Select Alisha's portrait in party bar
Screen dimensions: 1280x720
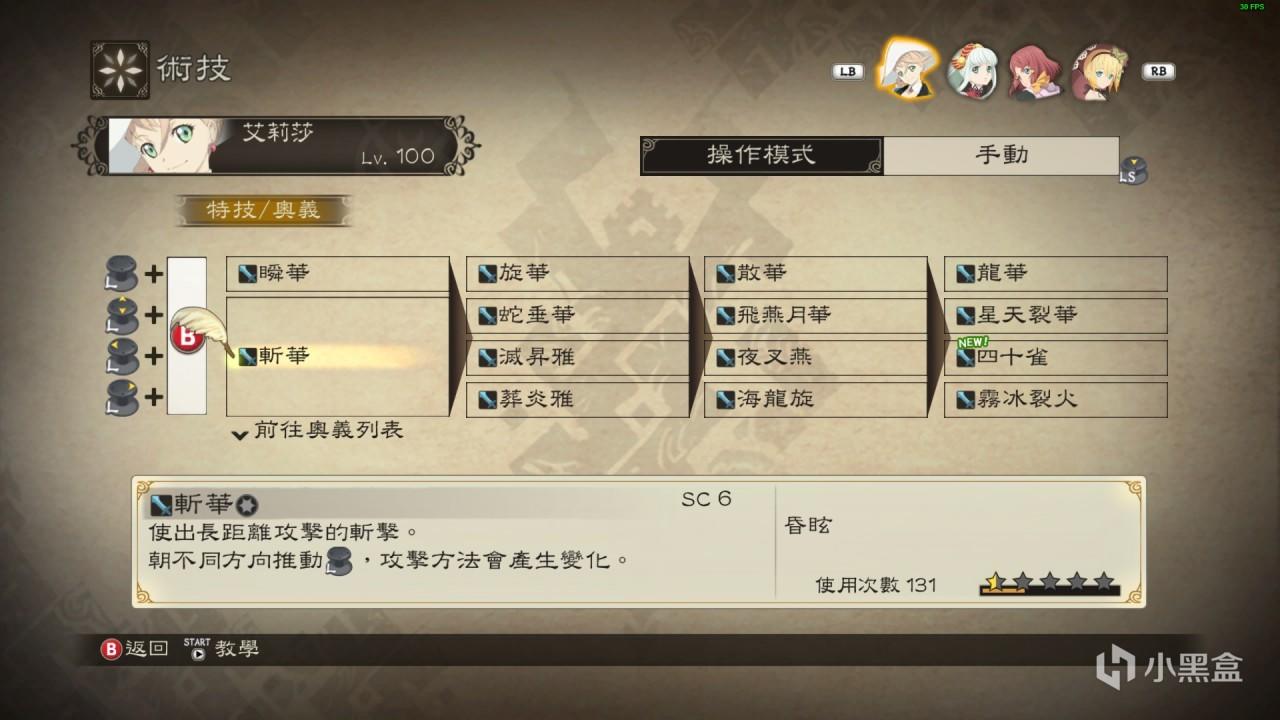pyautogui.click(x=908, y=70)
